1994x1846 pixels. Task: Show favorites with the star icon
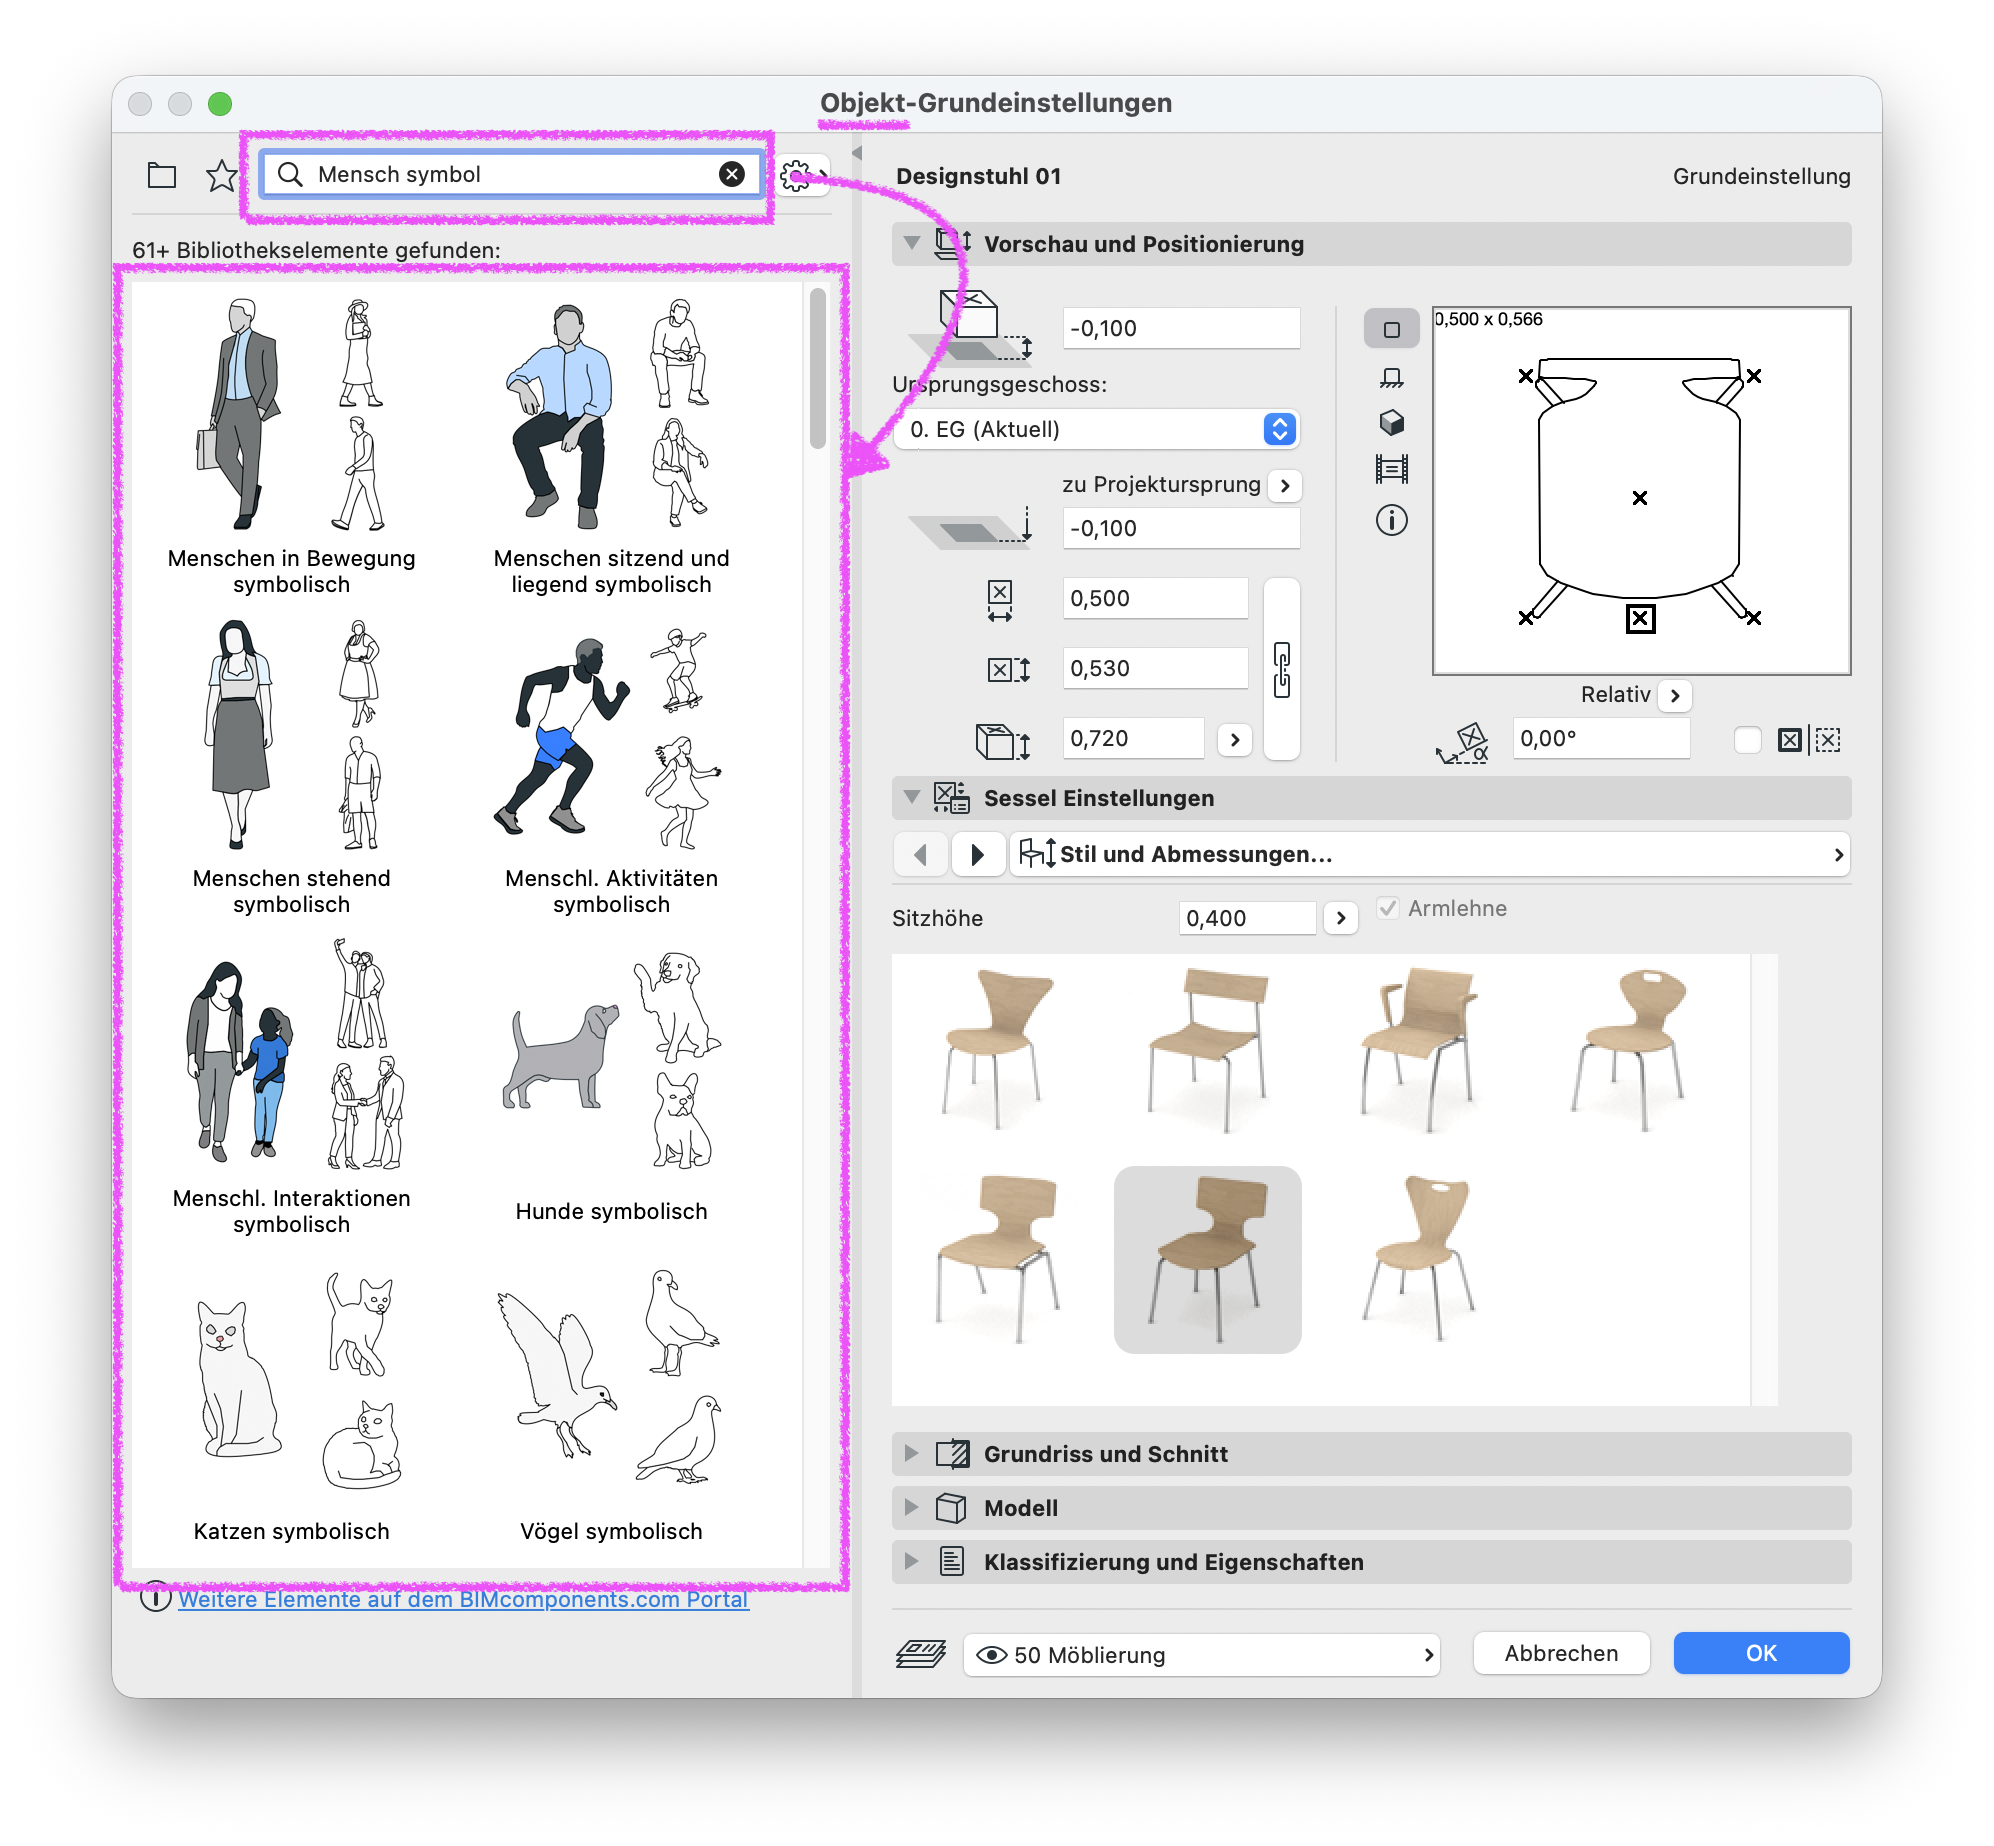pyautogui.click(x=221, y=176)
